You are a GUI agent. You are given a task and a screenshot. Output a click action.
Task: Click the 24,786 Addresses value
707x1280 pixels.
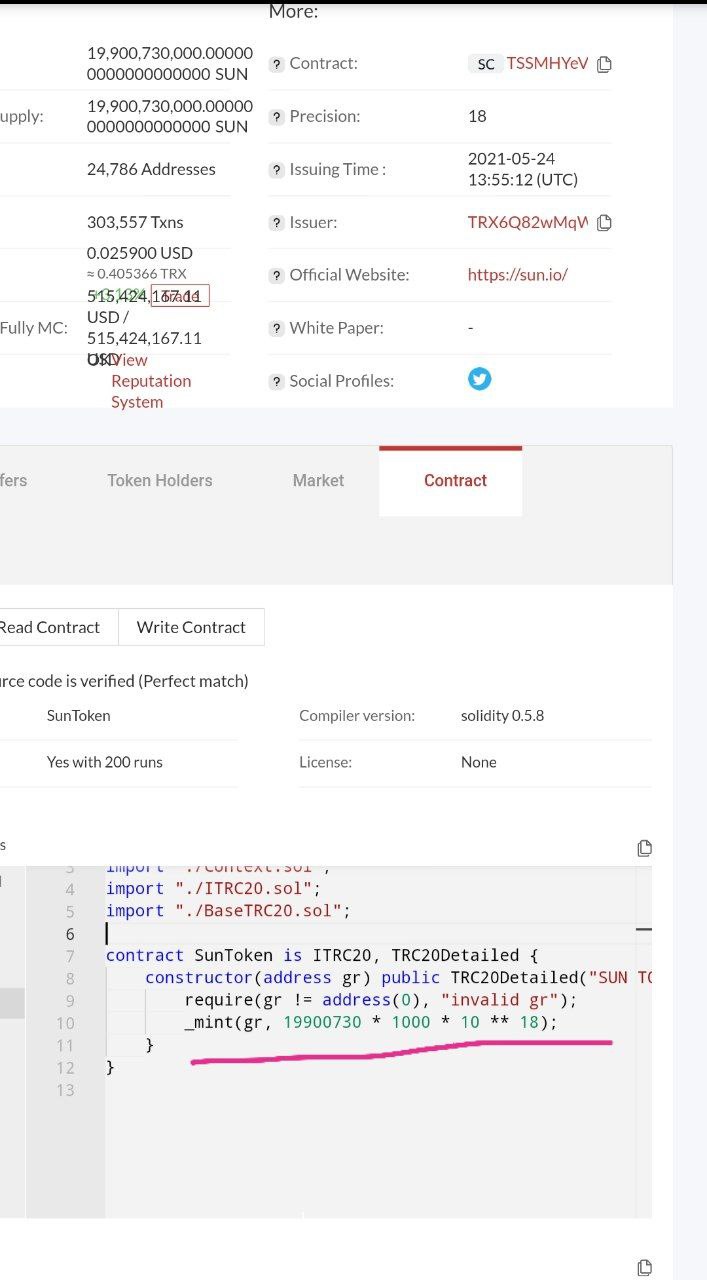151,169
